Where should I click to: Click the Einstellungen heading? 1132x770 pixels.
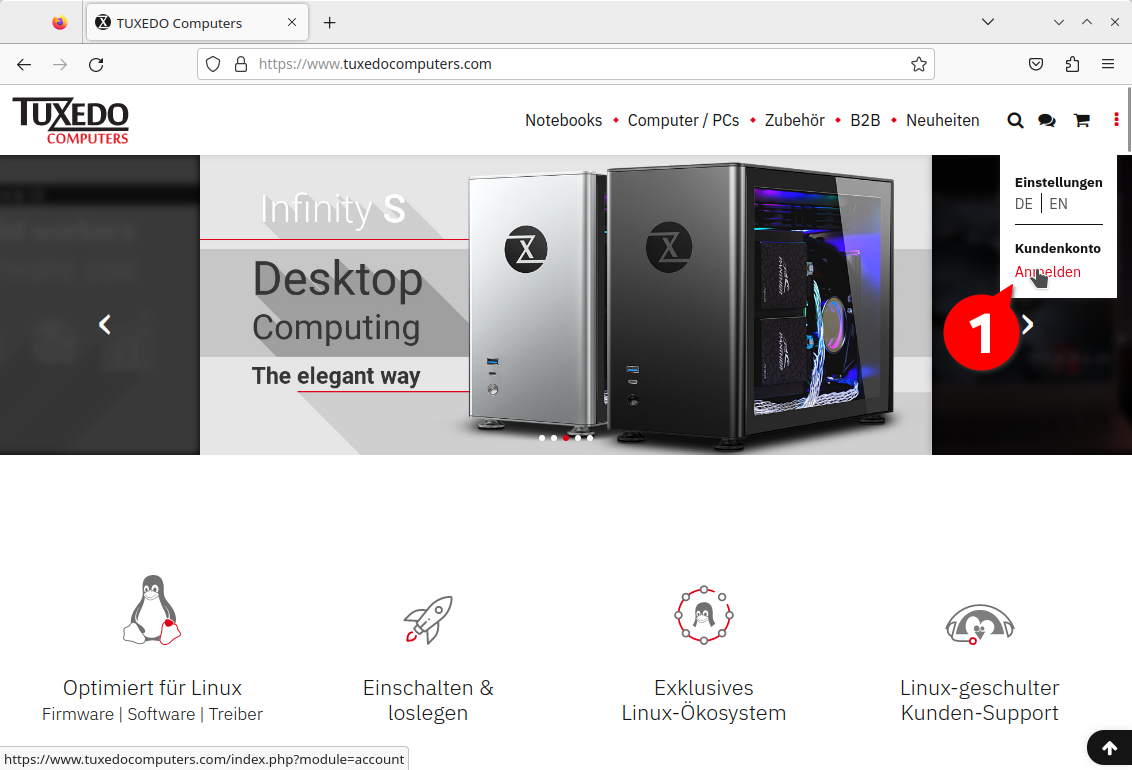coord(1058,183)
